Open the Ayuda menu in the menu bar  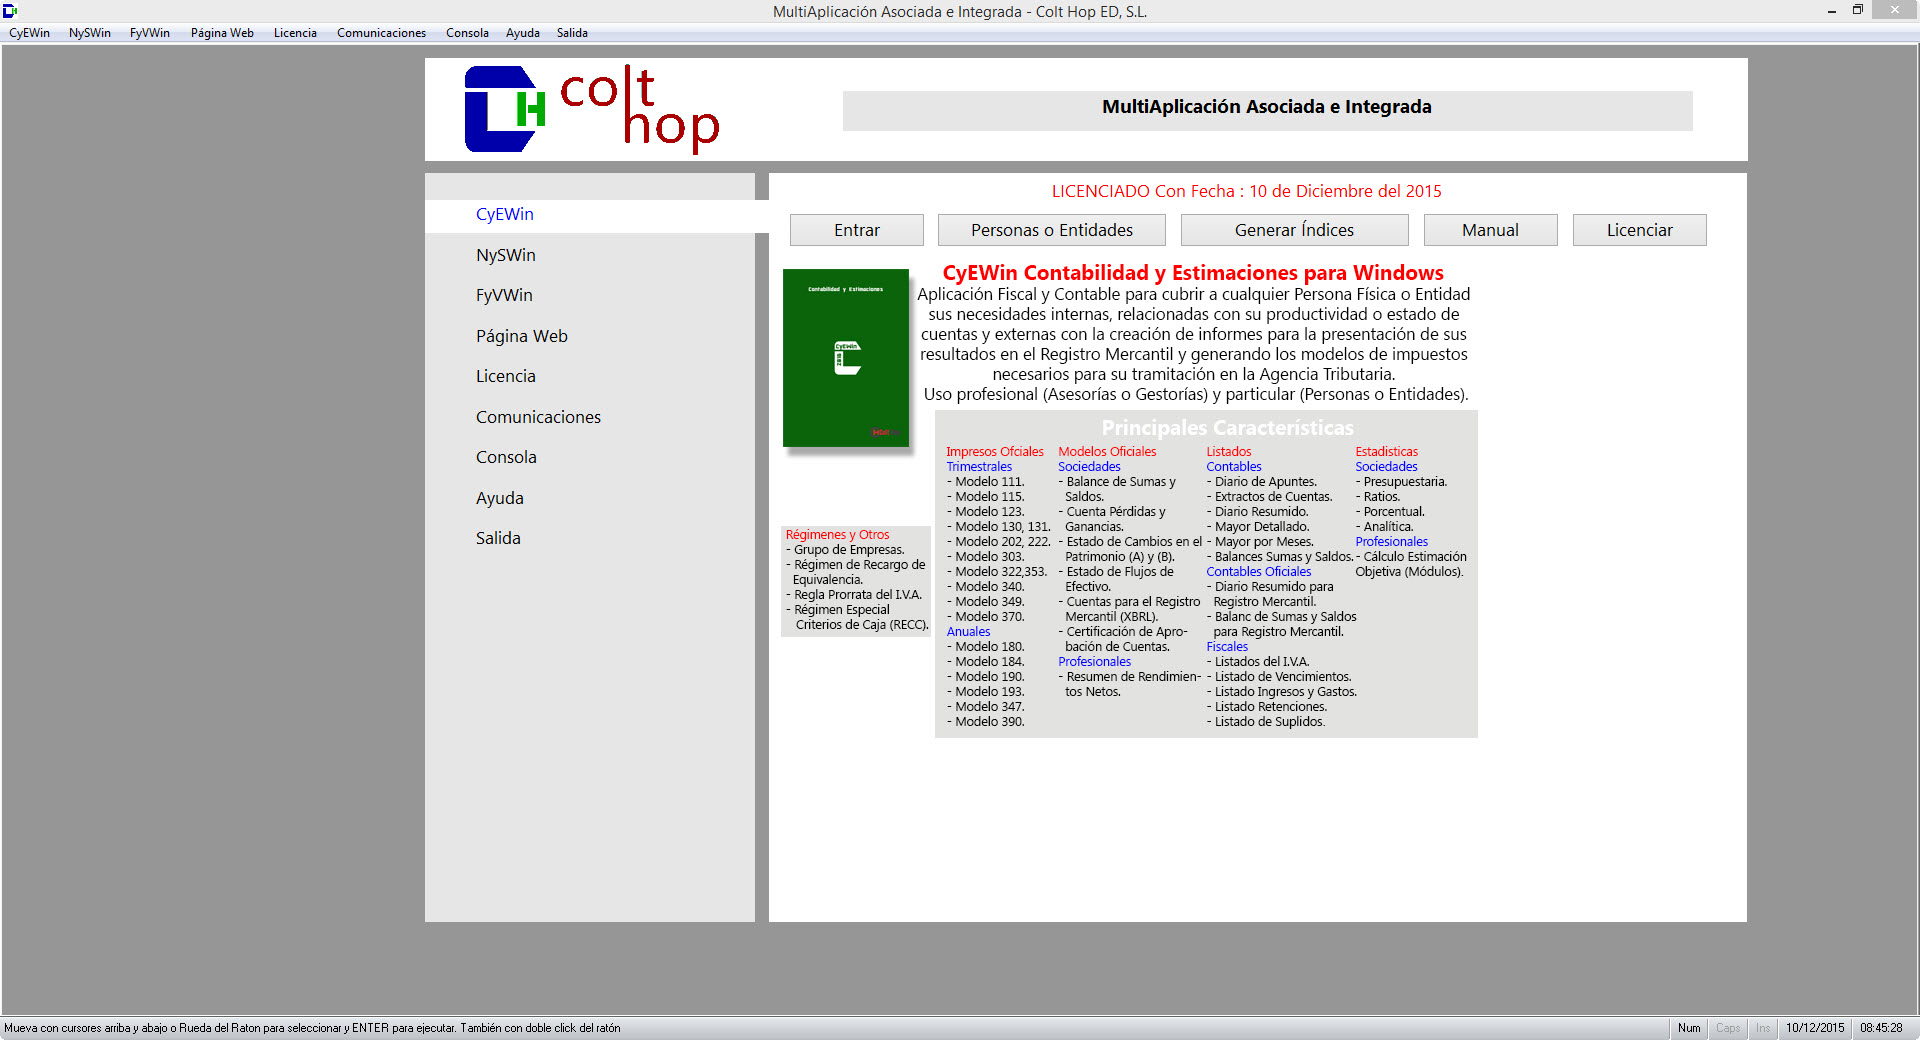pos(523,33)
